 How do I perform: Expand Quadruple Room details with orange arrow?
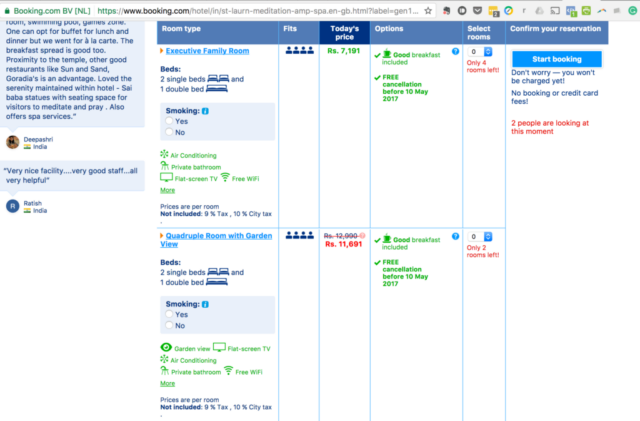162,236
